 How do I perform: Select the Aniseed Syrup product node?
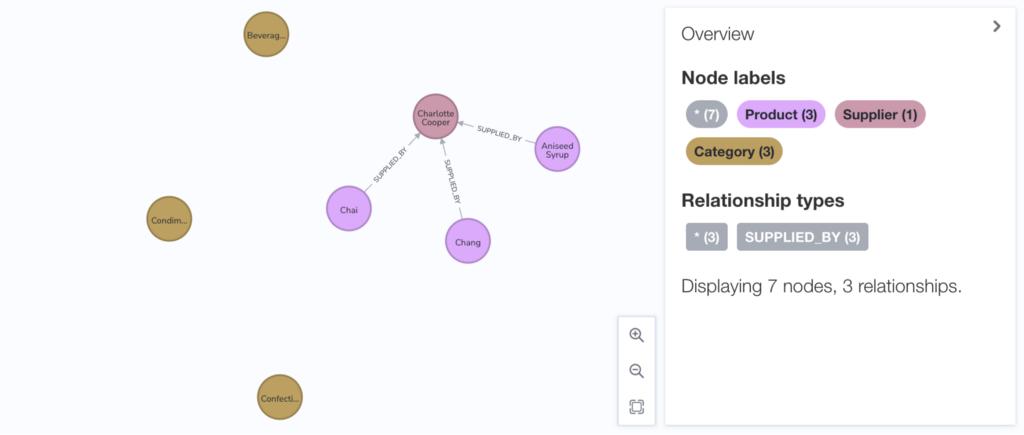tap(557, 149)
